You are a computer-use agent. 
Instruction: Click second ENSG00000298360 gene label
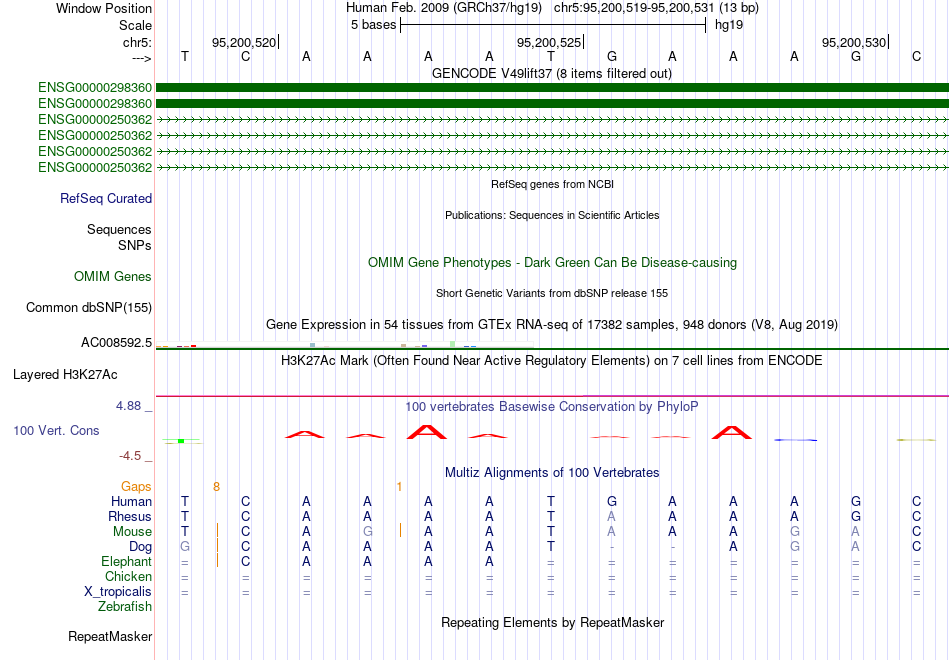(x=95, y=104)
